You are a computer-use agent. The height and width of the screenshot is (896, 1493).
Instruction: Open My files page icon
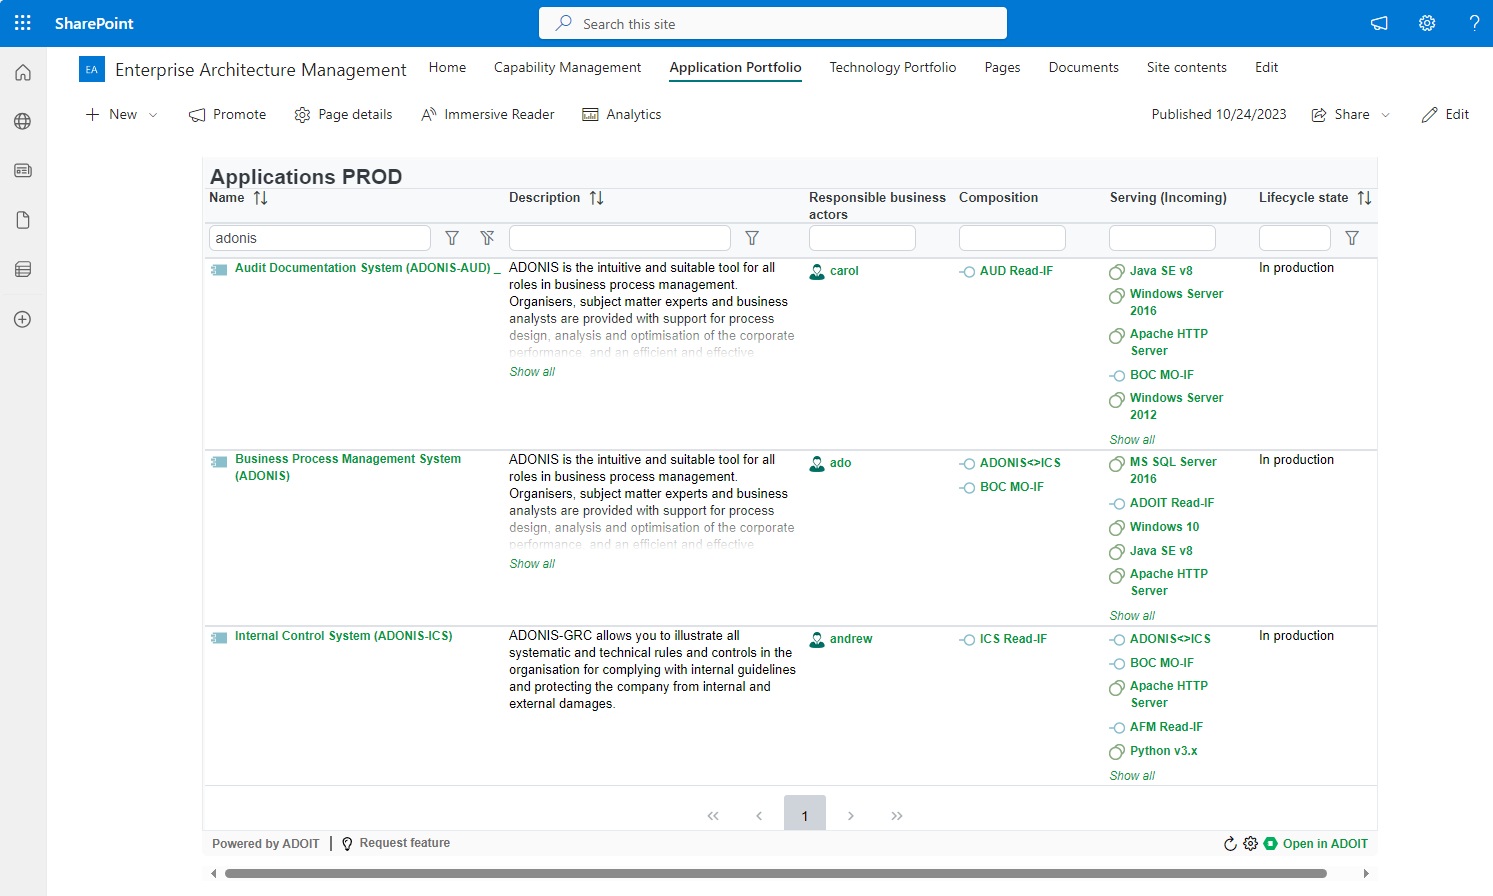pos(23,220)
